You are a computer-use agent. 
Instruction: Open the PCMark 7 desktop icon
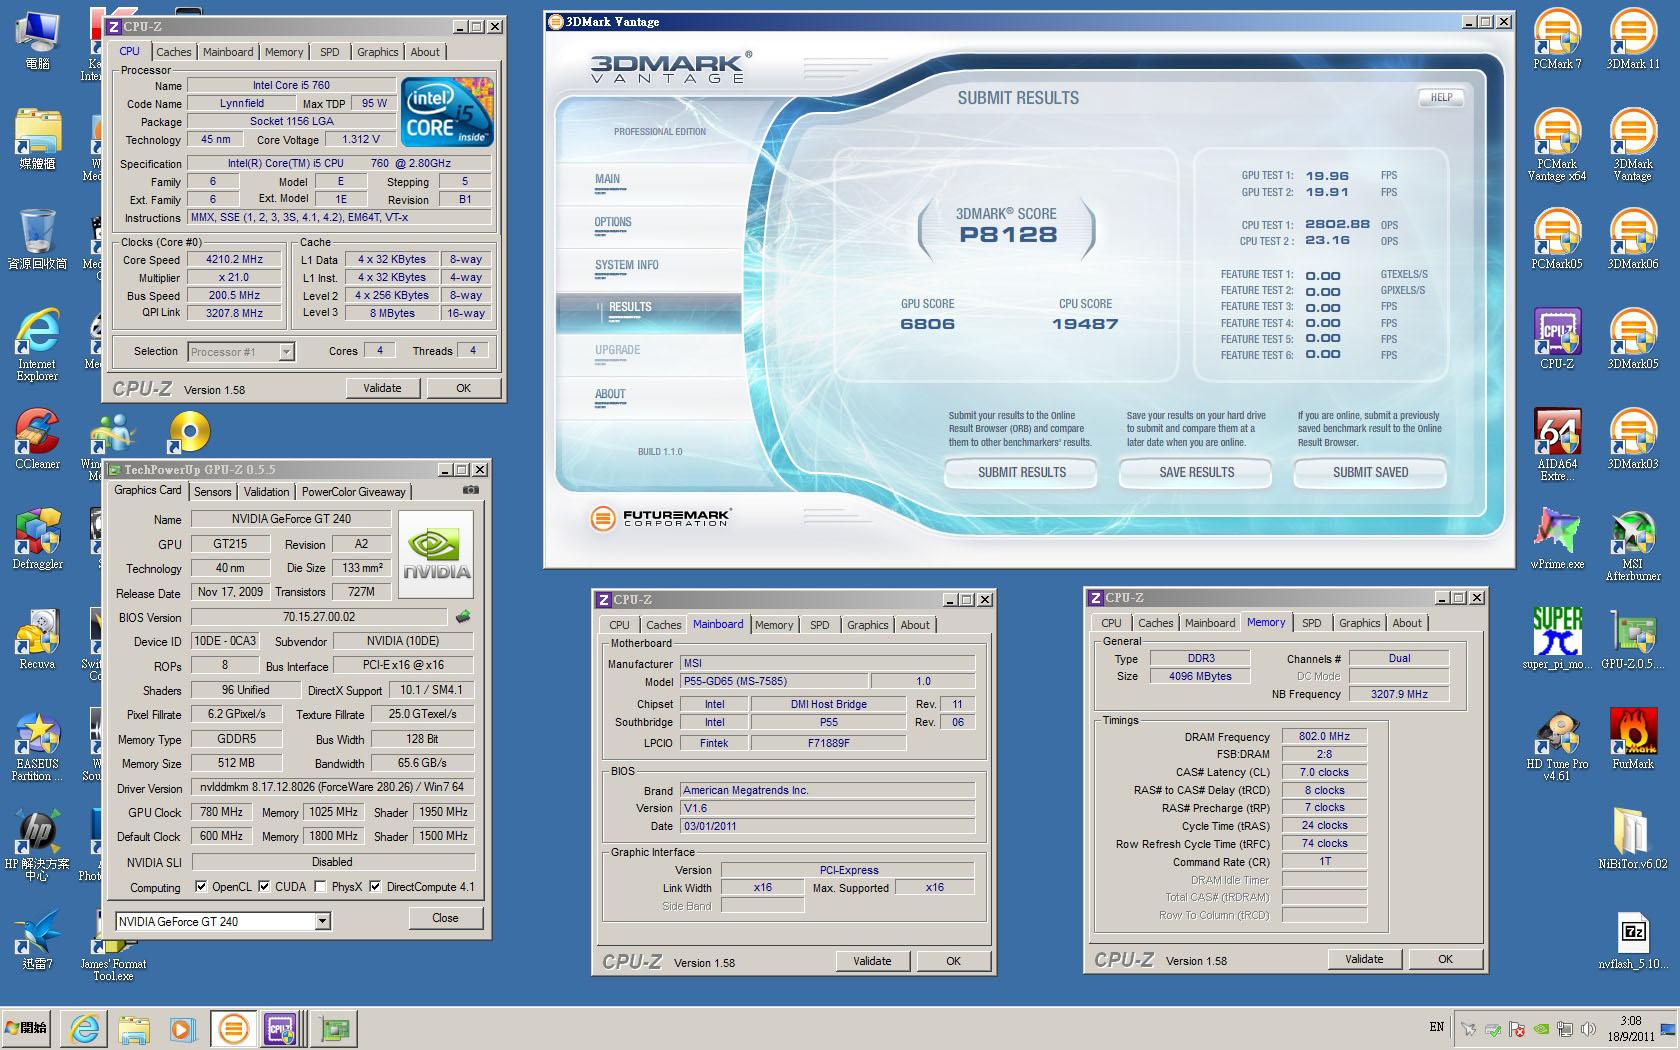[x=1557, y=38]
